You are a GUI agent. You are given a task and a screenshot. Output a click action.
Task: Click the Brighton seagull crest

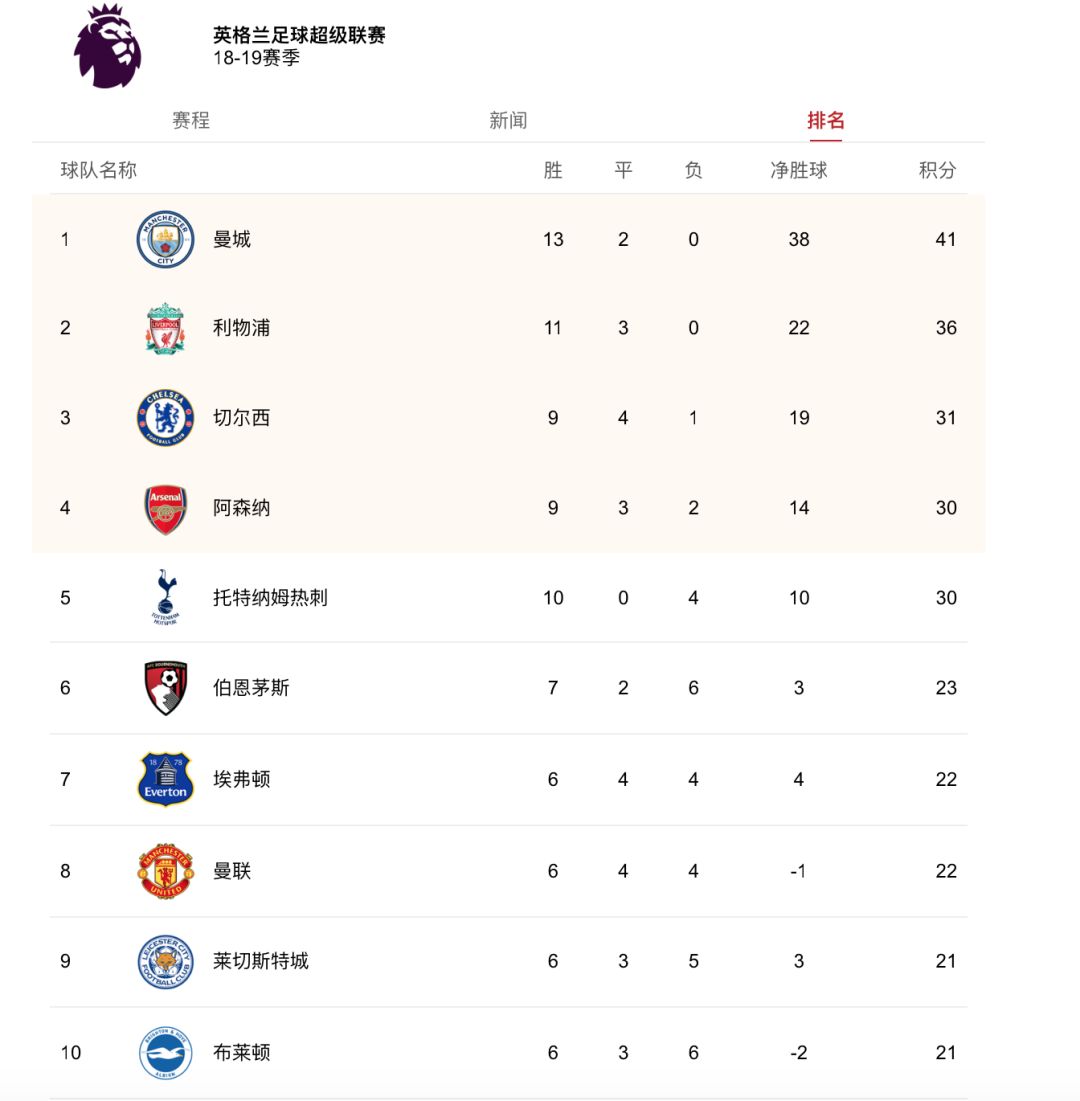165,1053
